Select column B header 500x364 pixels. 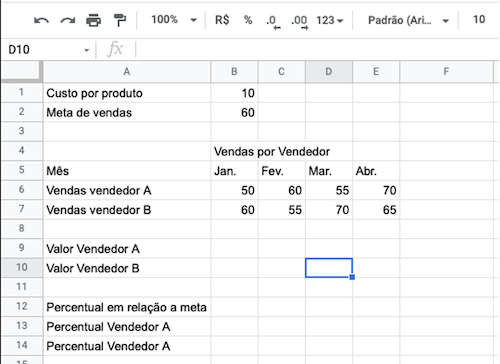click(x=234, y=72)
